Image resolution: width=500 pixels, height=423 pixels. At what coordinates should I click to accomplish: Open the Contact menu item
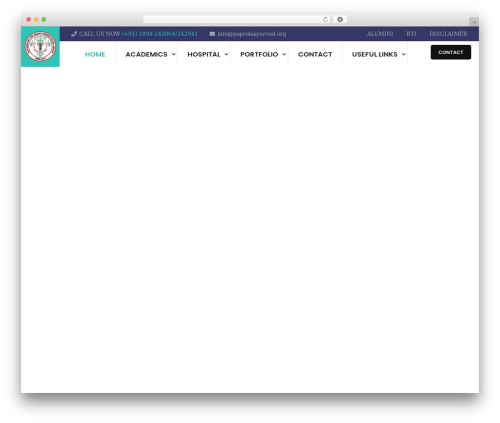pos(315,54)
